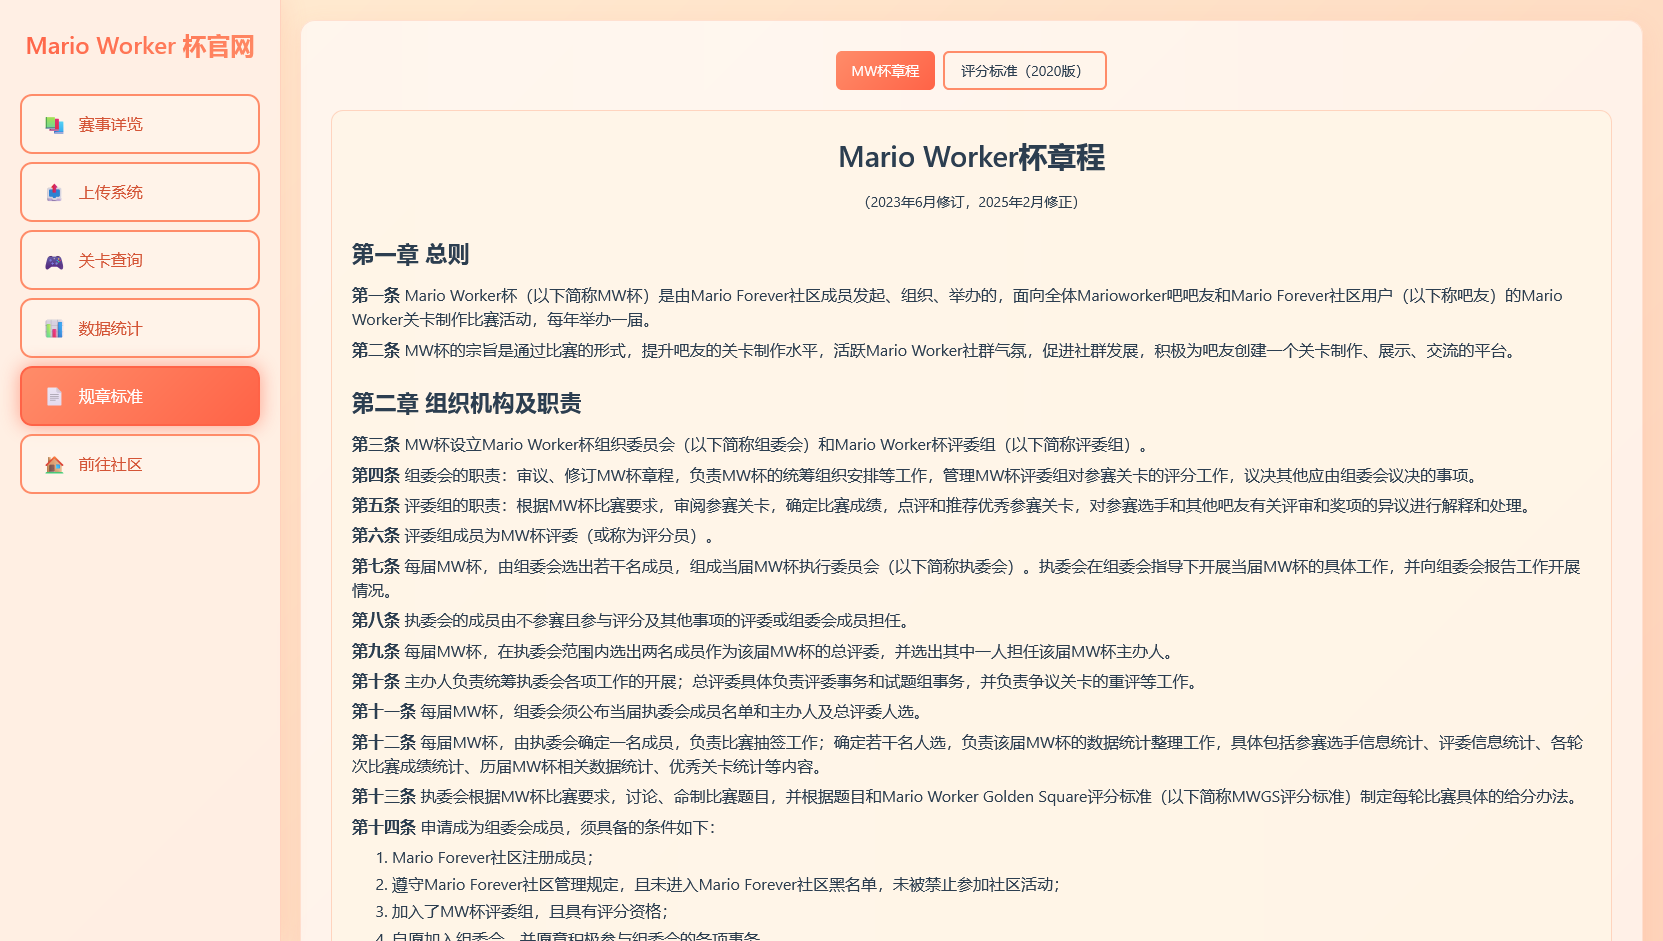The width and height of the screenshot is (1663, 941).
Task: Click the 第一条 article label
Action: 376,295
